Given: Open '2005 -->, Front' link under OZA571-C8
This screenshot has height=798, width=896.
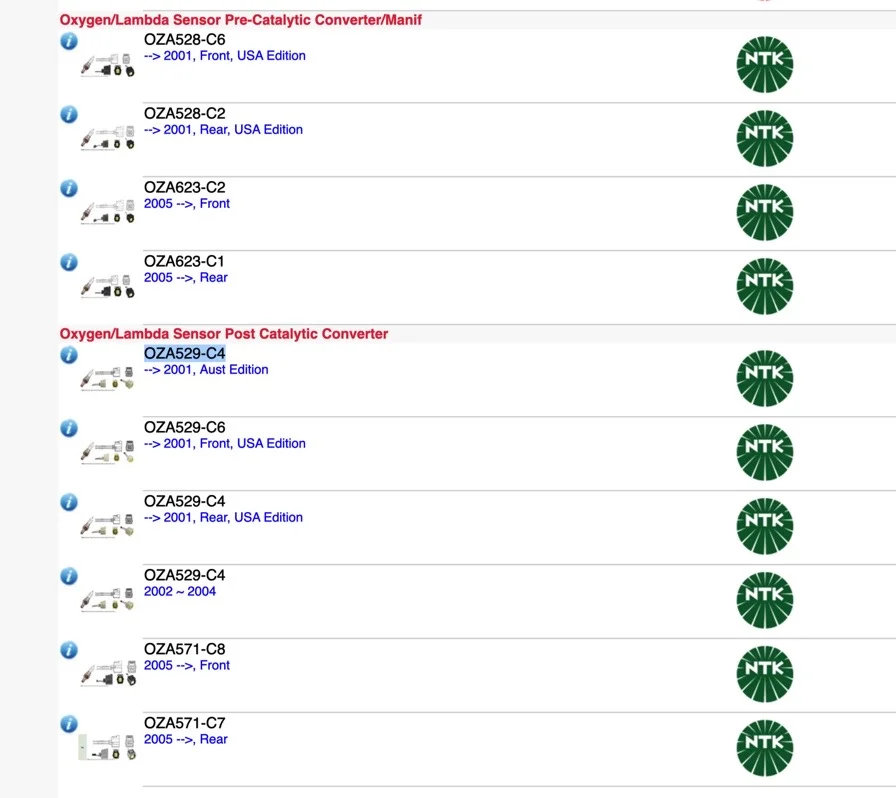Looking at the screenshot, I should click(x=187, y=665).
